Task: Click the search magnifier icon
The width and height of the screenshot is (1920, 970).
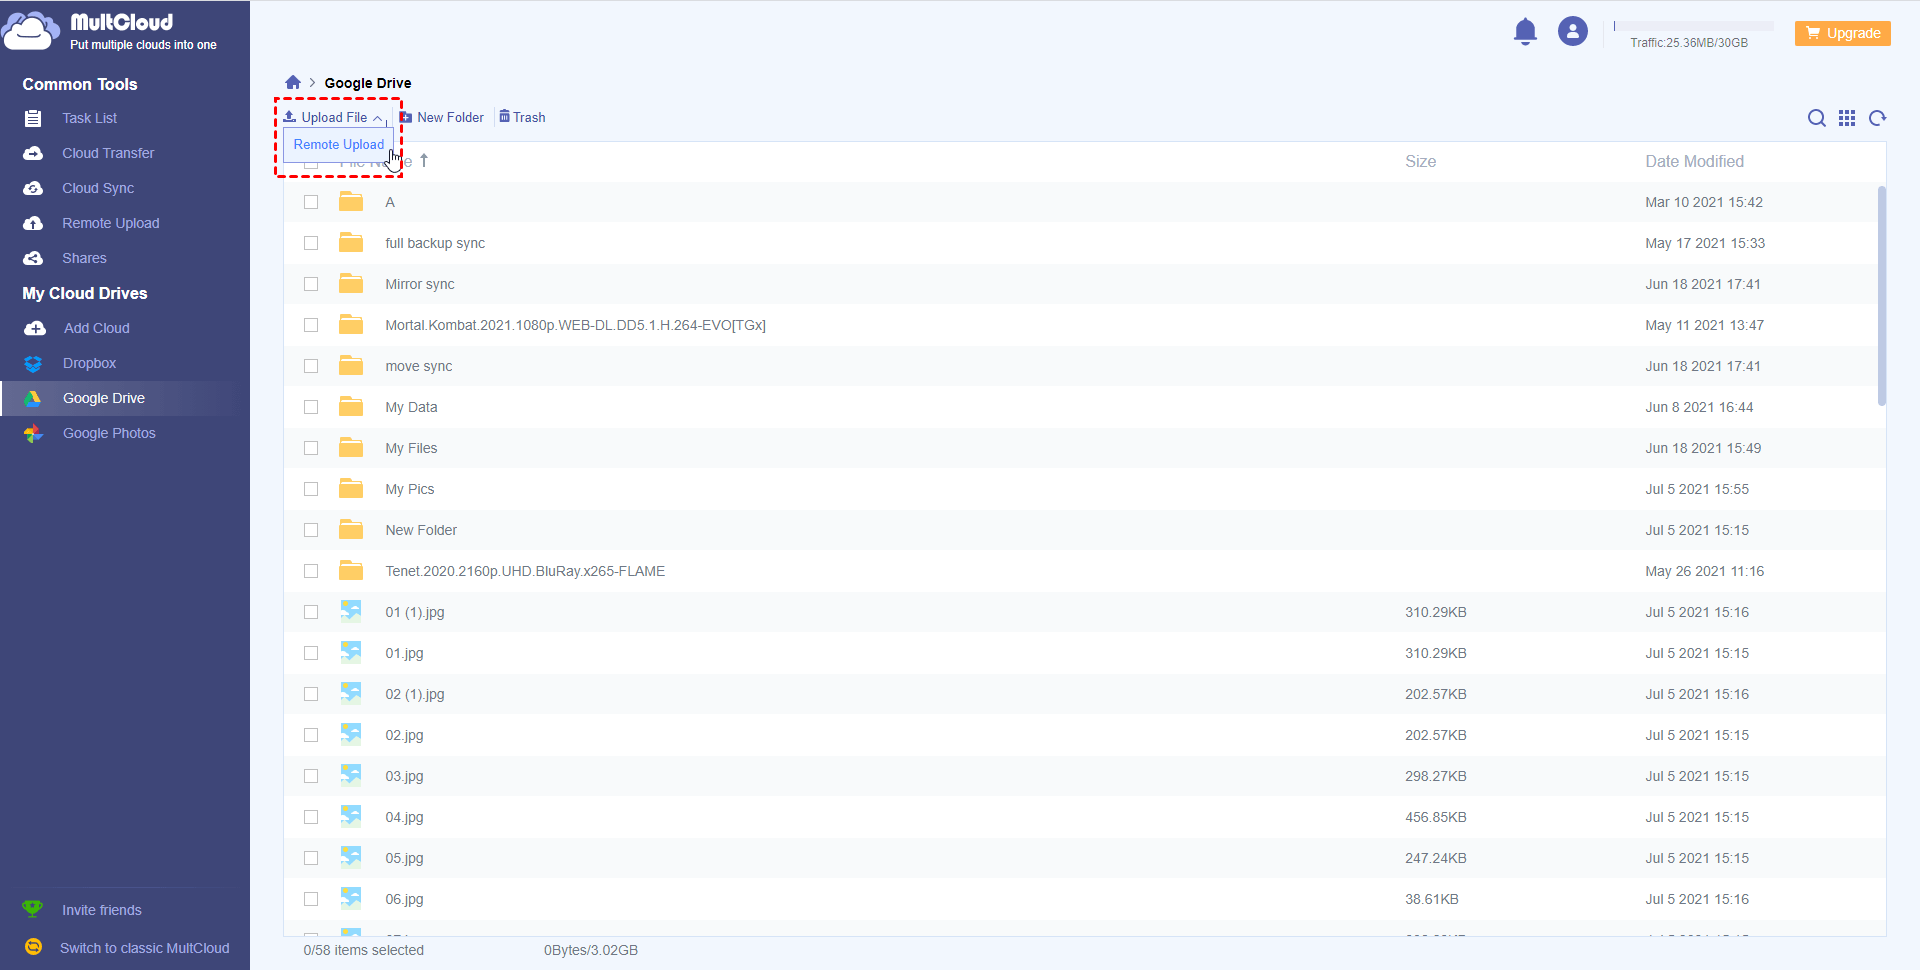Action: (x=1817, y=118)
